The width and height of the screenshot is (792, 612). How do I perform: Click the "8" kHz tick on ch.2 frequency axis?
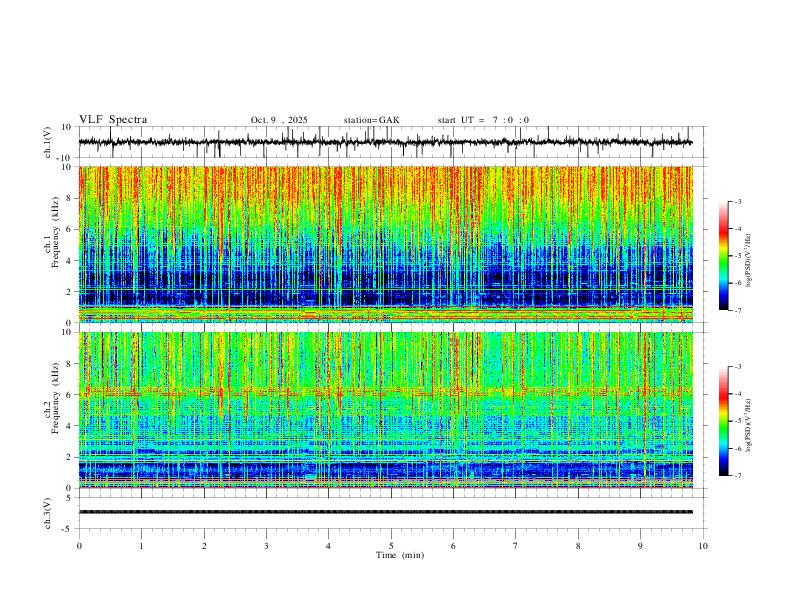[x=70, y=364]
